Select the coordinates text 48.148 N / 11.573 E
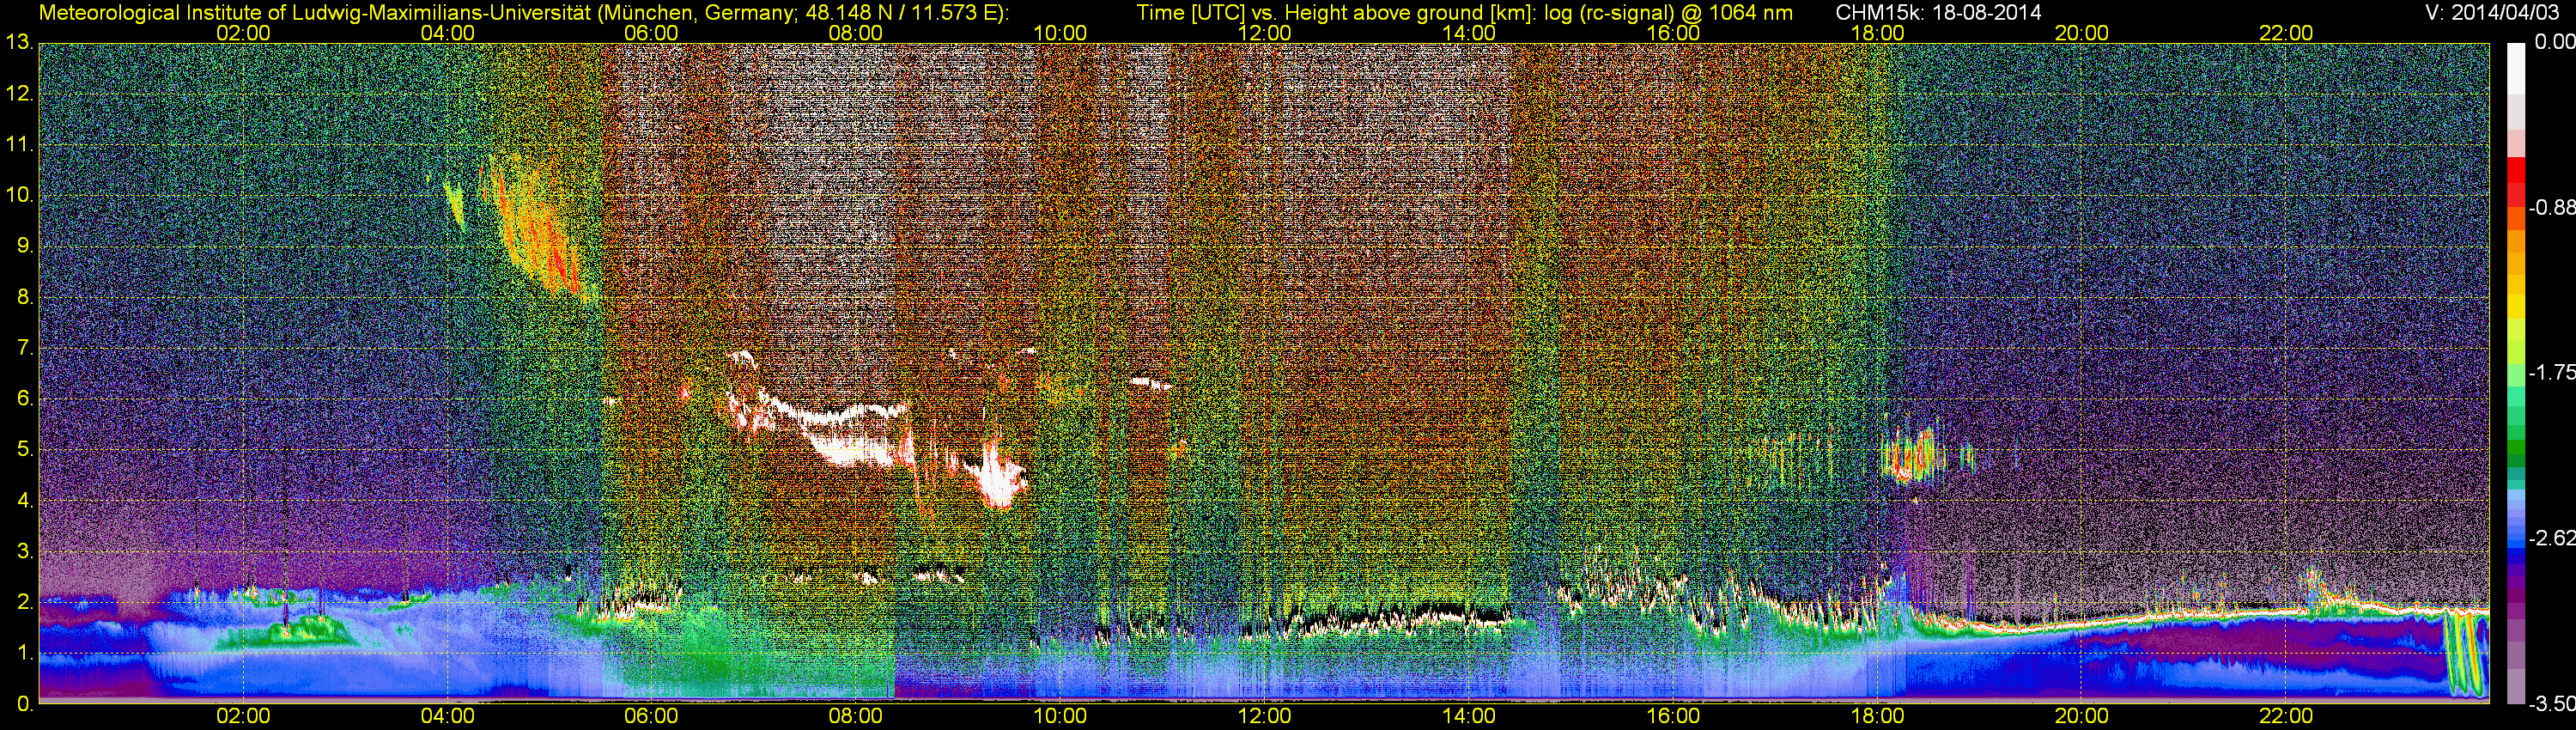Viewport: 2576px width, 730px height. (x=901, y=12)
